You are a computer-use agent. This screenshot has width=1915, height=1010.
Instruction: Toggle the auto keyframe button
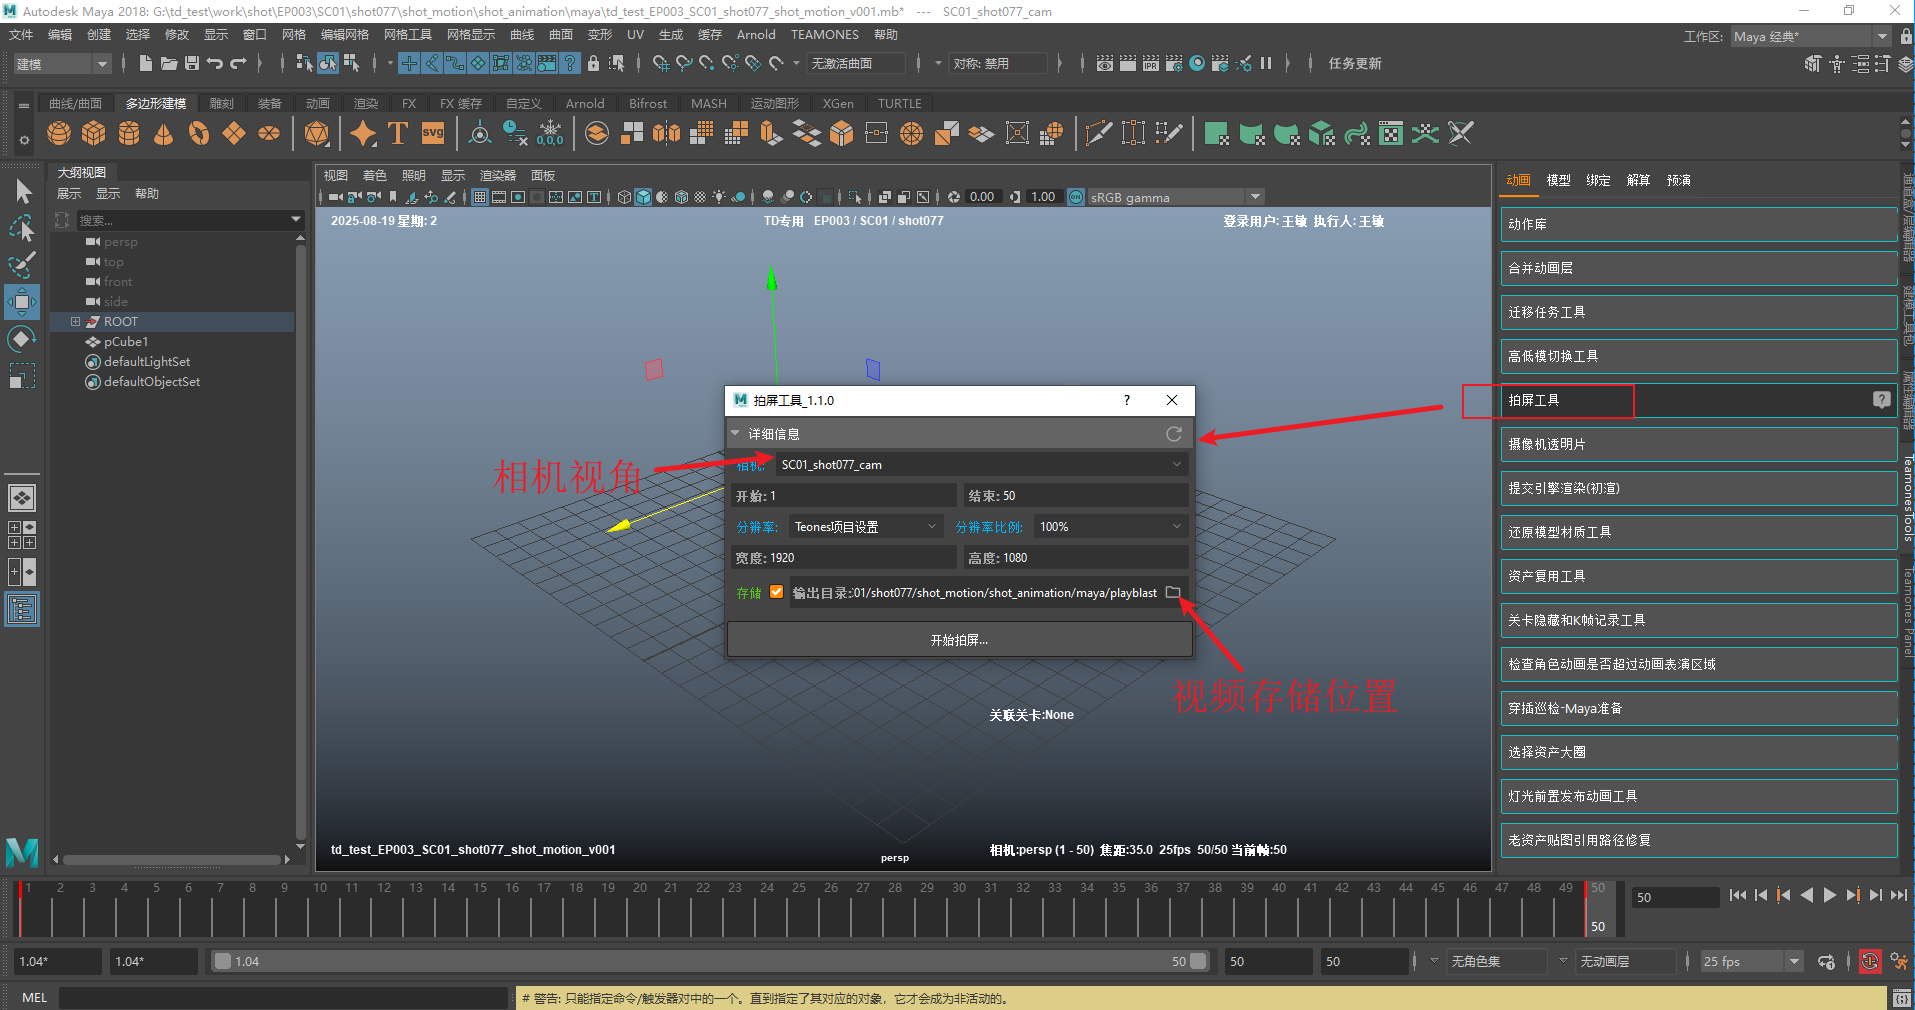coord(1869,962)
